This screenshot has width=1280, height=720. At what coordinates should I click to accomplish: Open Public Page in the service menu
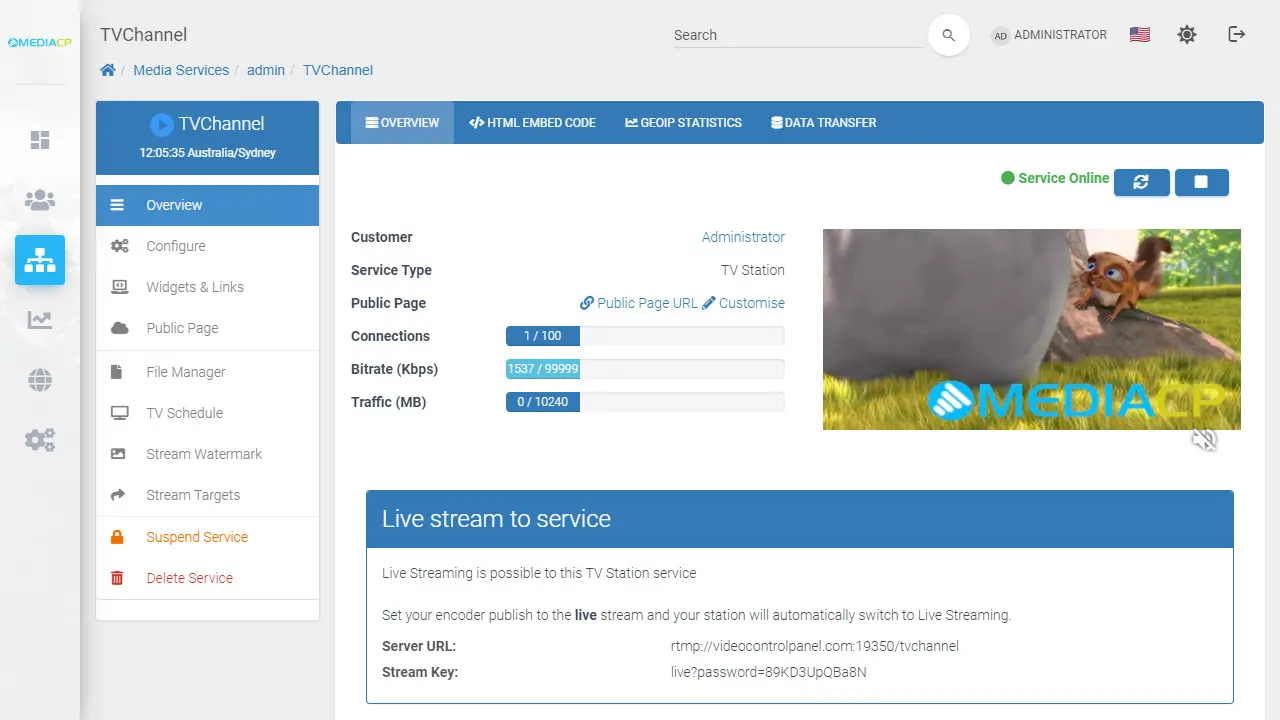[x=207, y=328]
